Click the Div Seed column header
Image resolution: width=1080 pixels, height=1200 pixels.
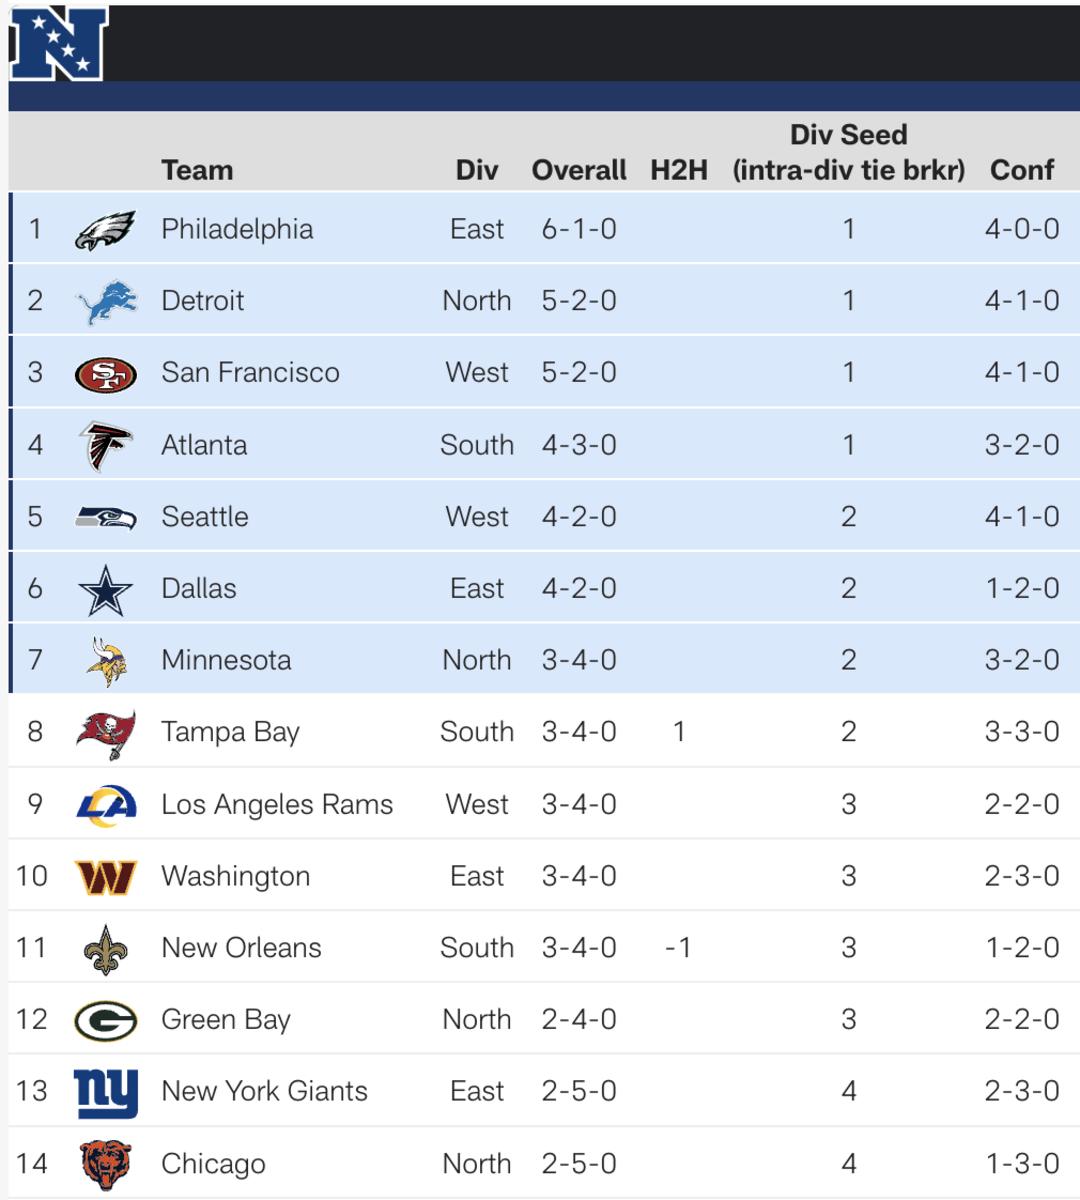click(x=848, y=152)
